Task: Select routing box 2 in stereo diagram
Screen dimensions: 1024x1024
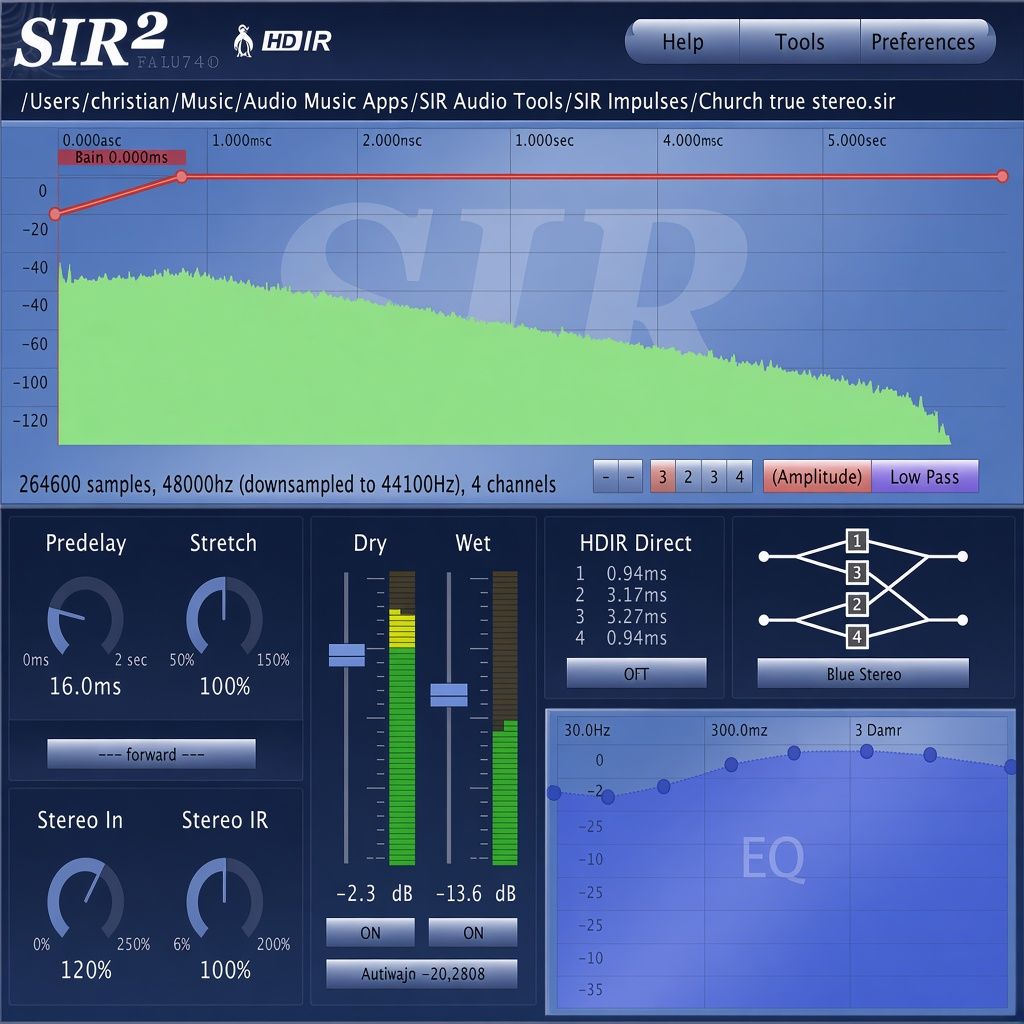Action: tap(857, 604)
